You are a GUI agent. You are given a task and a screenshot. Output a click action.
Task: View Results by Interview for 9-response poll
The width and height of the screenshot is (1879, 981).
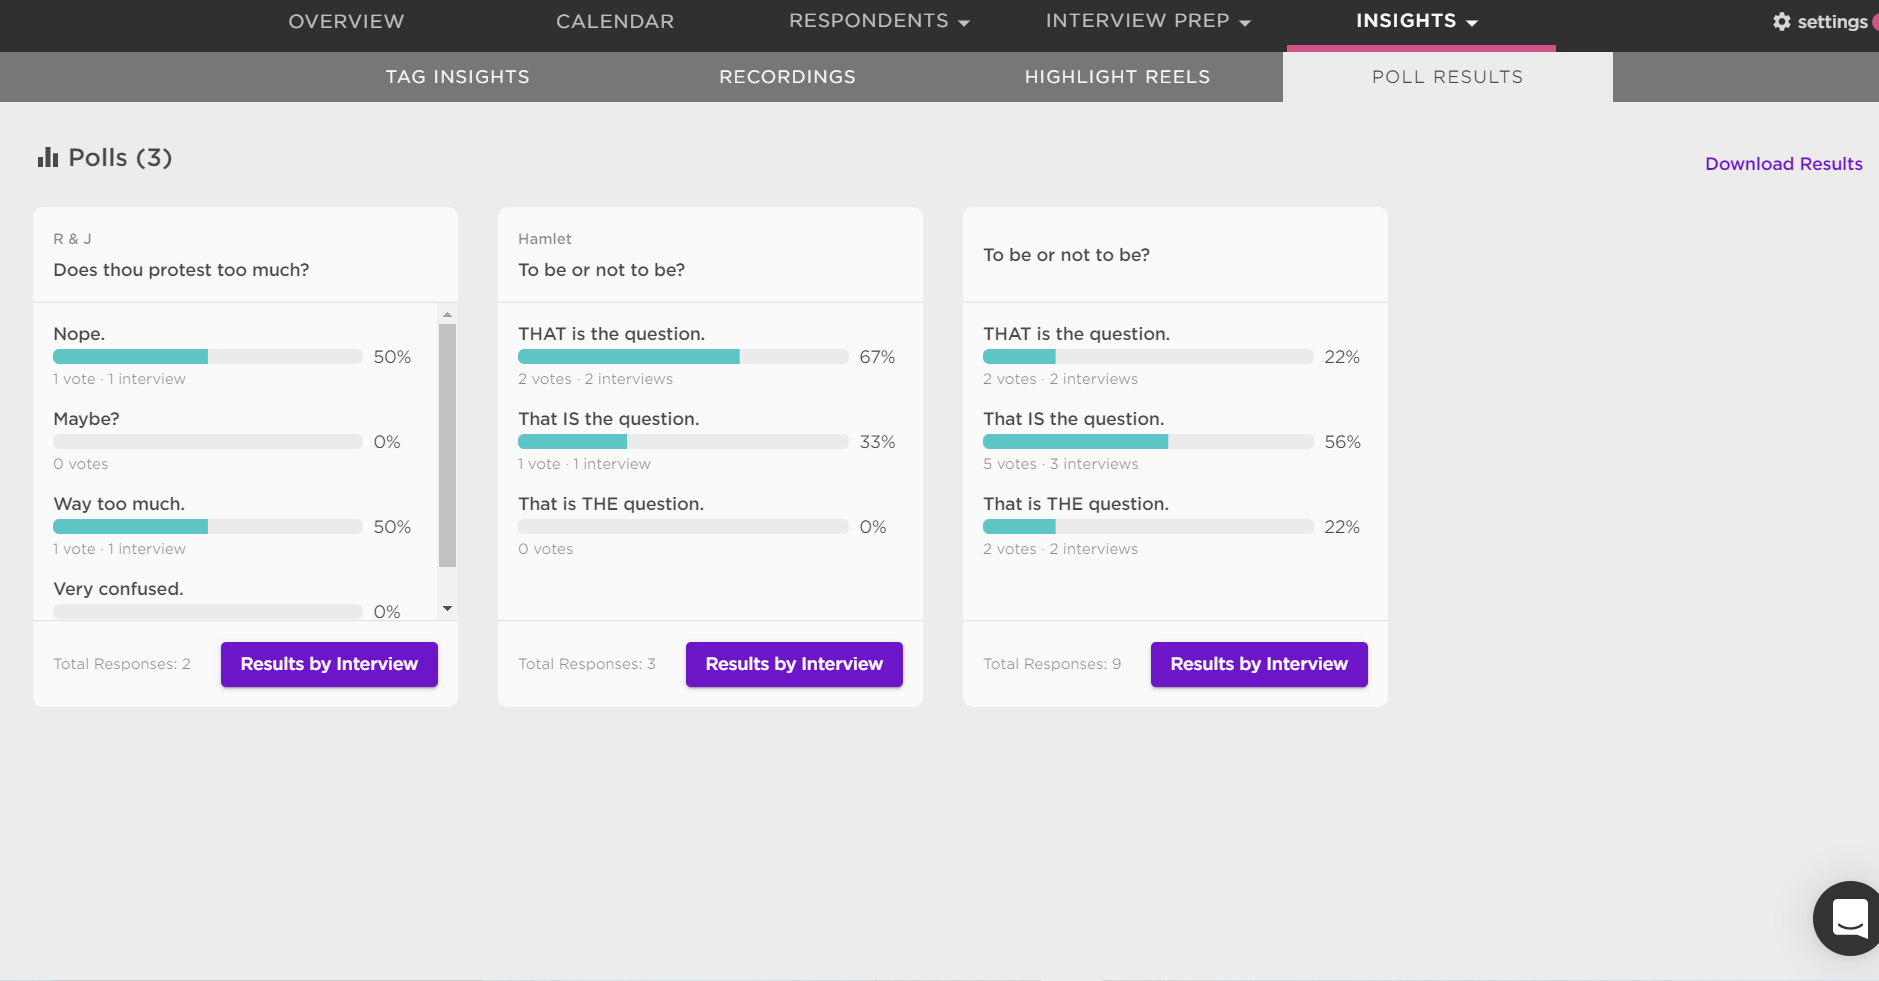point(1259,664)
